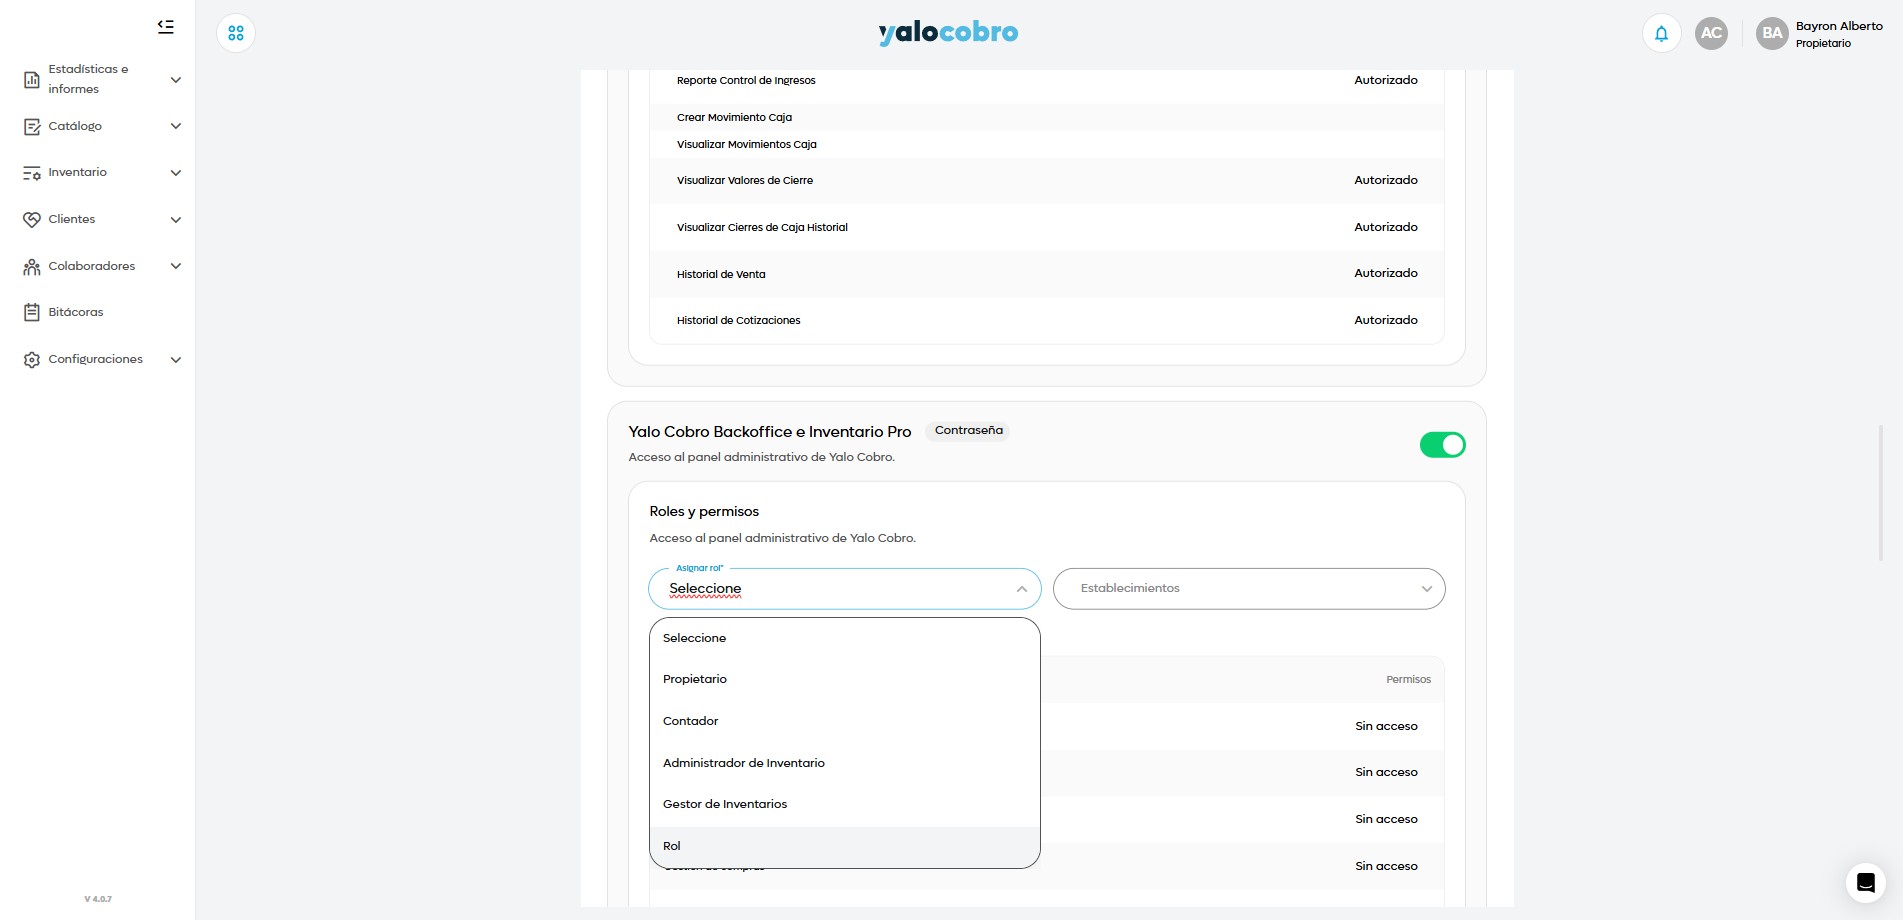Click the Reporte Control de Ingresos row

1046,80
